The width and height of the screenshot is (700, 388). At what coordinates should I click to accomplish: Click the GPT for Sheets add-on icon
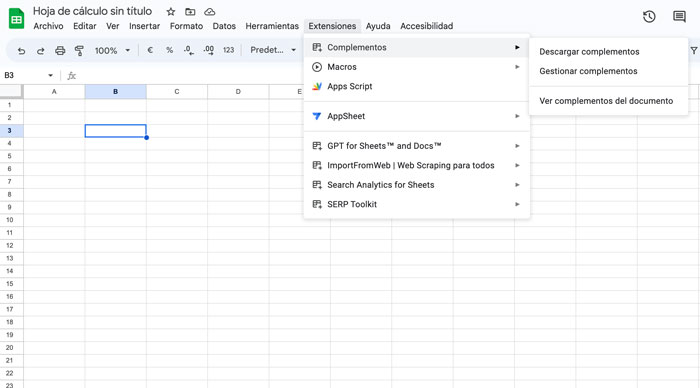pos(317,146)
